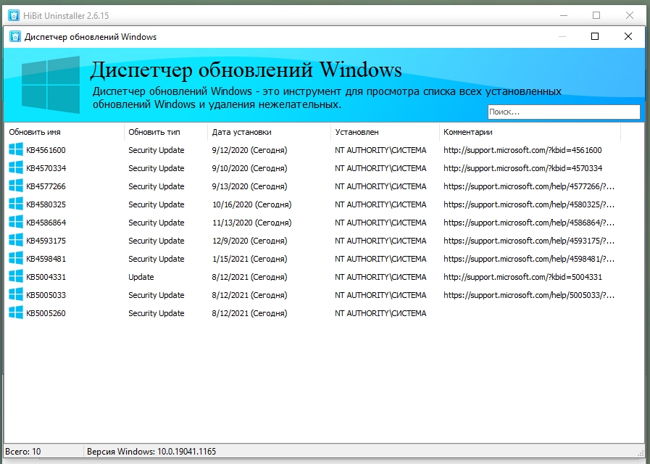Select update KB4561600 by its name
The height and width of the screenshot is (464, 650).
[46, 150]
